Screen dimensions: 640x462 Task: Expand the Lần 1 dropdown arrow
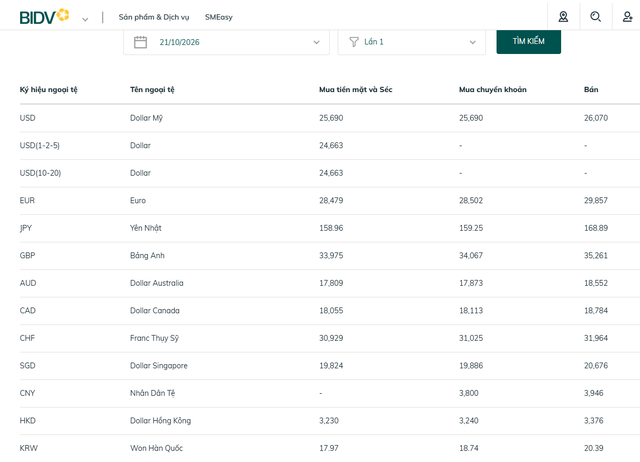tap(472, 42)
